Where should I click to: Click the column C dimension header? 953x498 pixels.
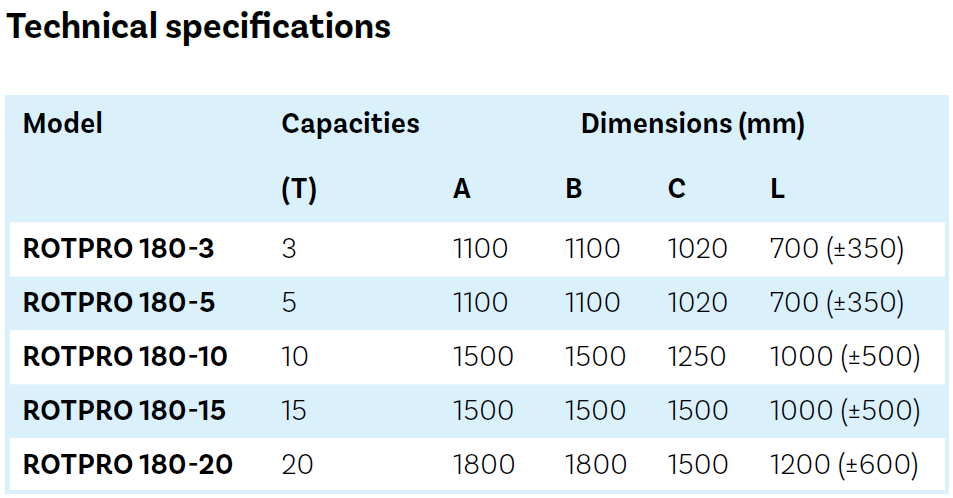676,189
